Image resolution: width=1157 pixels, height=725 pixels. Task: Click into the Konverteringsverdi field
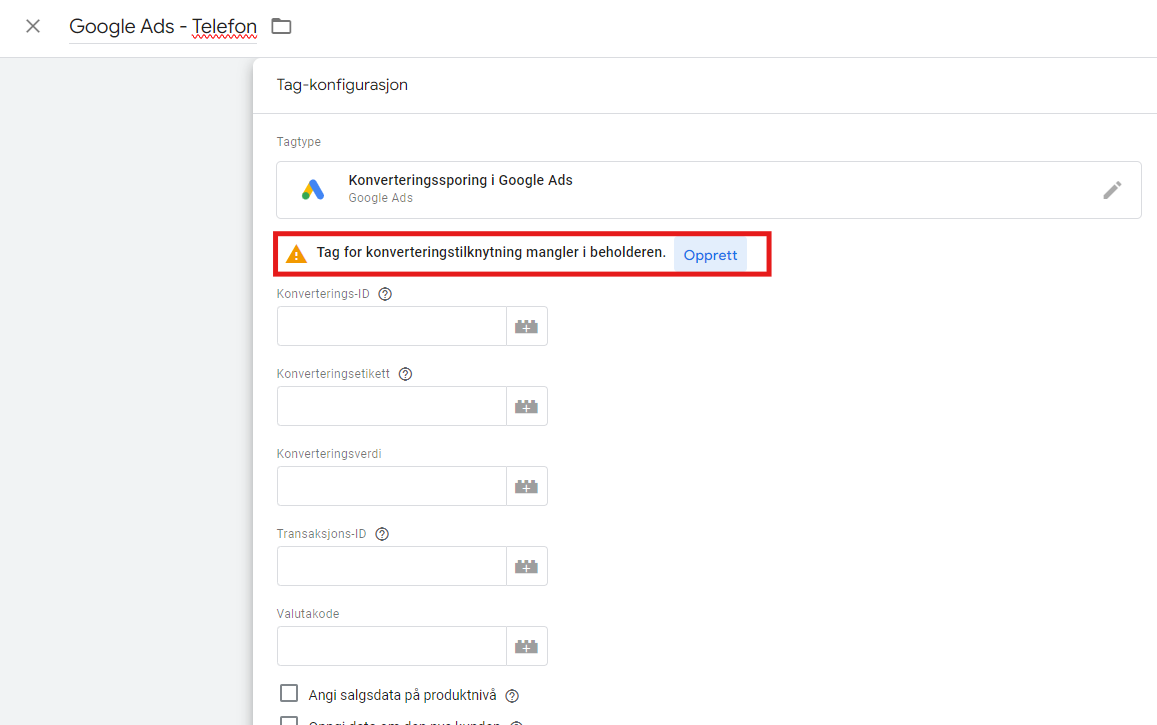[392, 486]
